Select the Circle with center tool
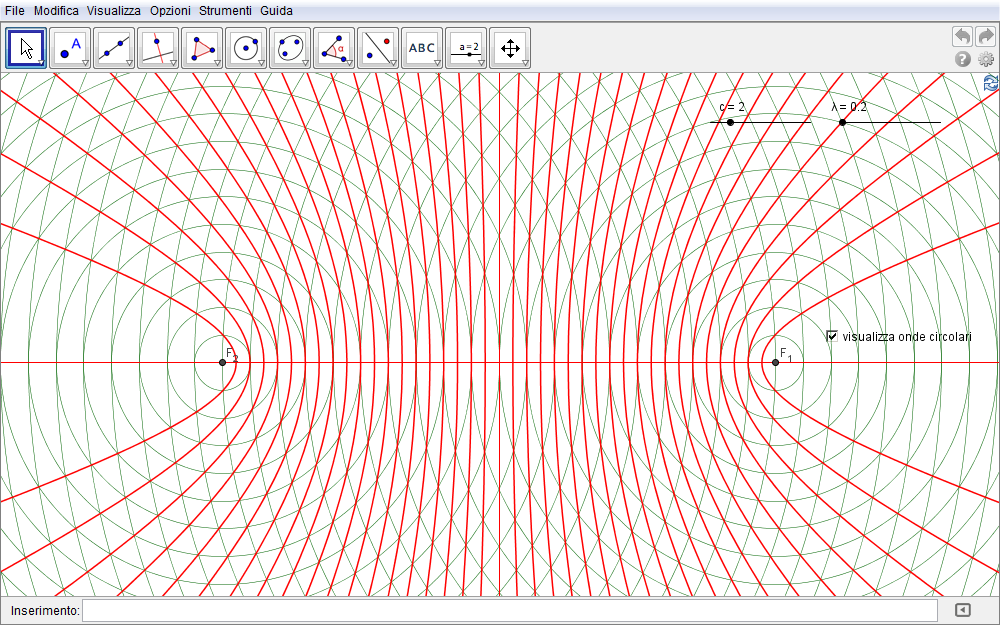Viewport: 1000px width, 625px height. [x=246, y=47]
